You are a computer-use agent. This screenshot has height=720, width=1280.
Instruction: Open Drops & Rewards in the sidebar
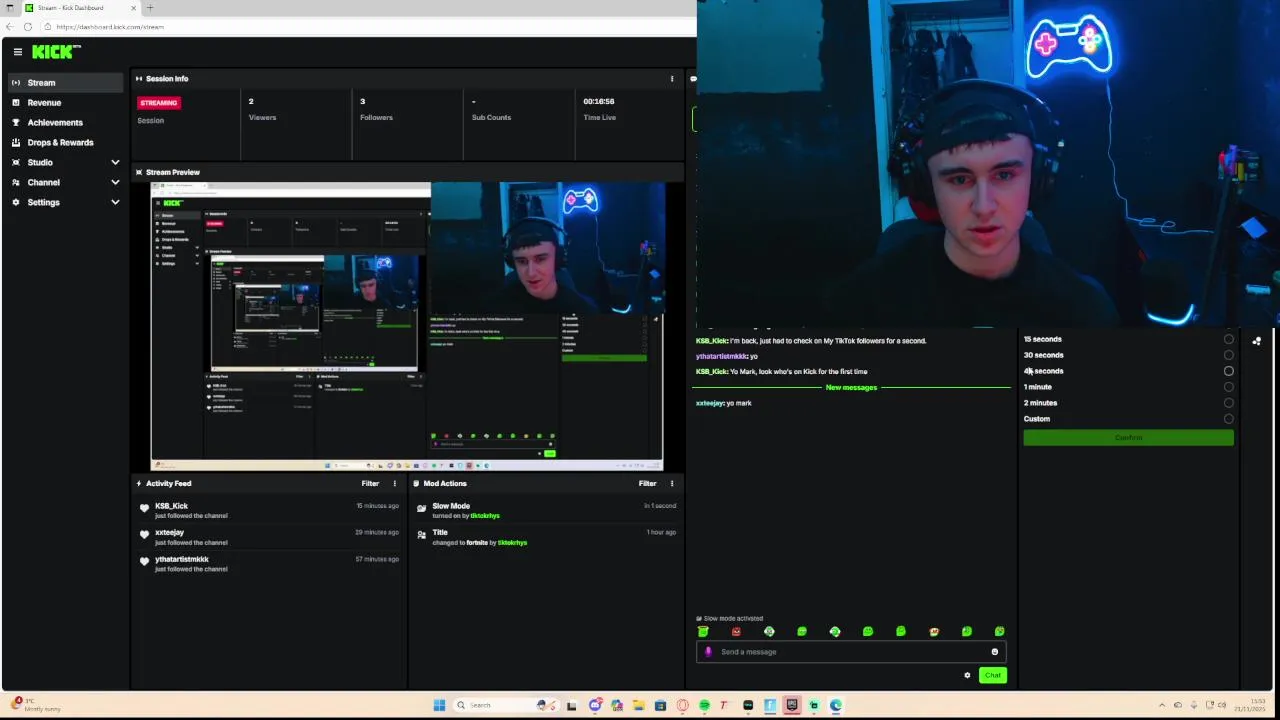[x=64, y=143]
